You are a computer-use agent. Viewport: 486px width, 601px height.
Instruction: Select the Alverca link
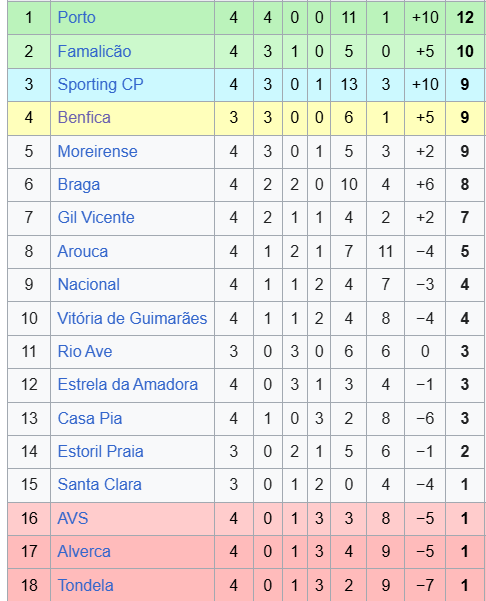point(84,552)
